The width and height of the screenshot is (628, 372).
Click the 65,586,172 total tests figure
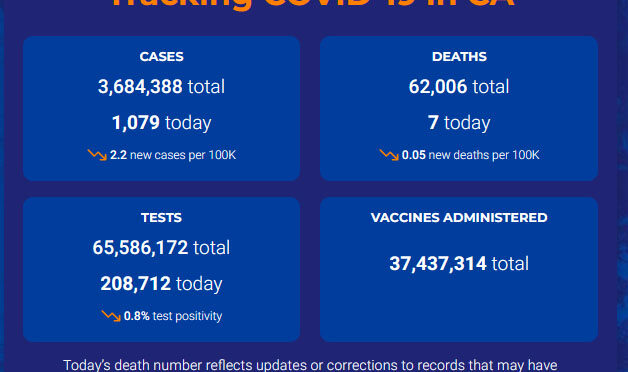coord(161,247)
